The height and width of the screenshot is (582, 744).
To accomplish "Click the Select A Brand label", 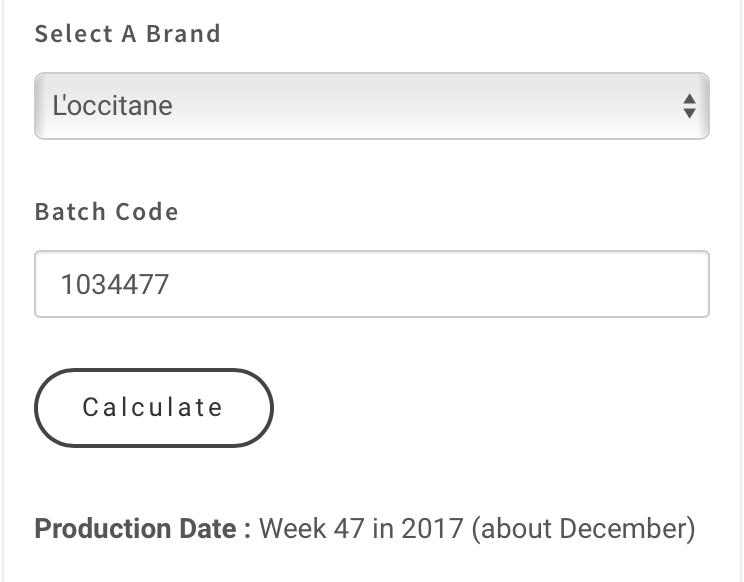I will (x=127, y=33).
